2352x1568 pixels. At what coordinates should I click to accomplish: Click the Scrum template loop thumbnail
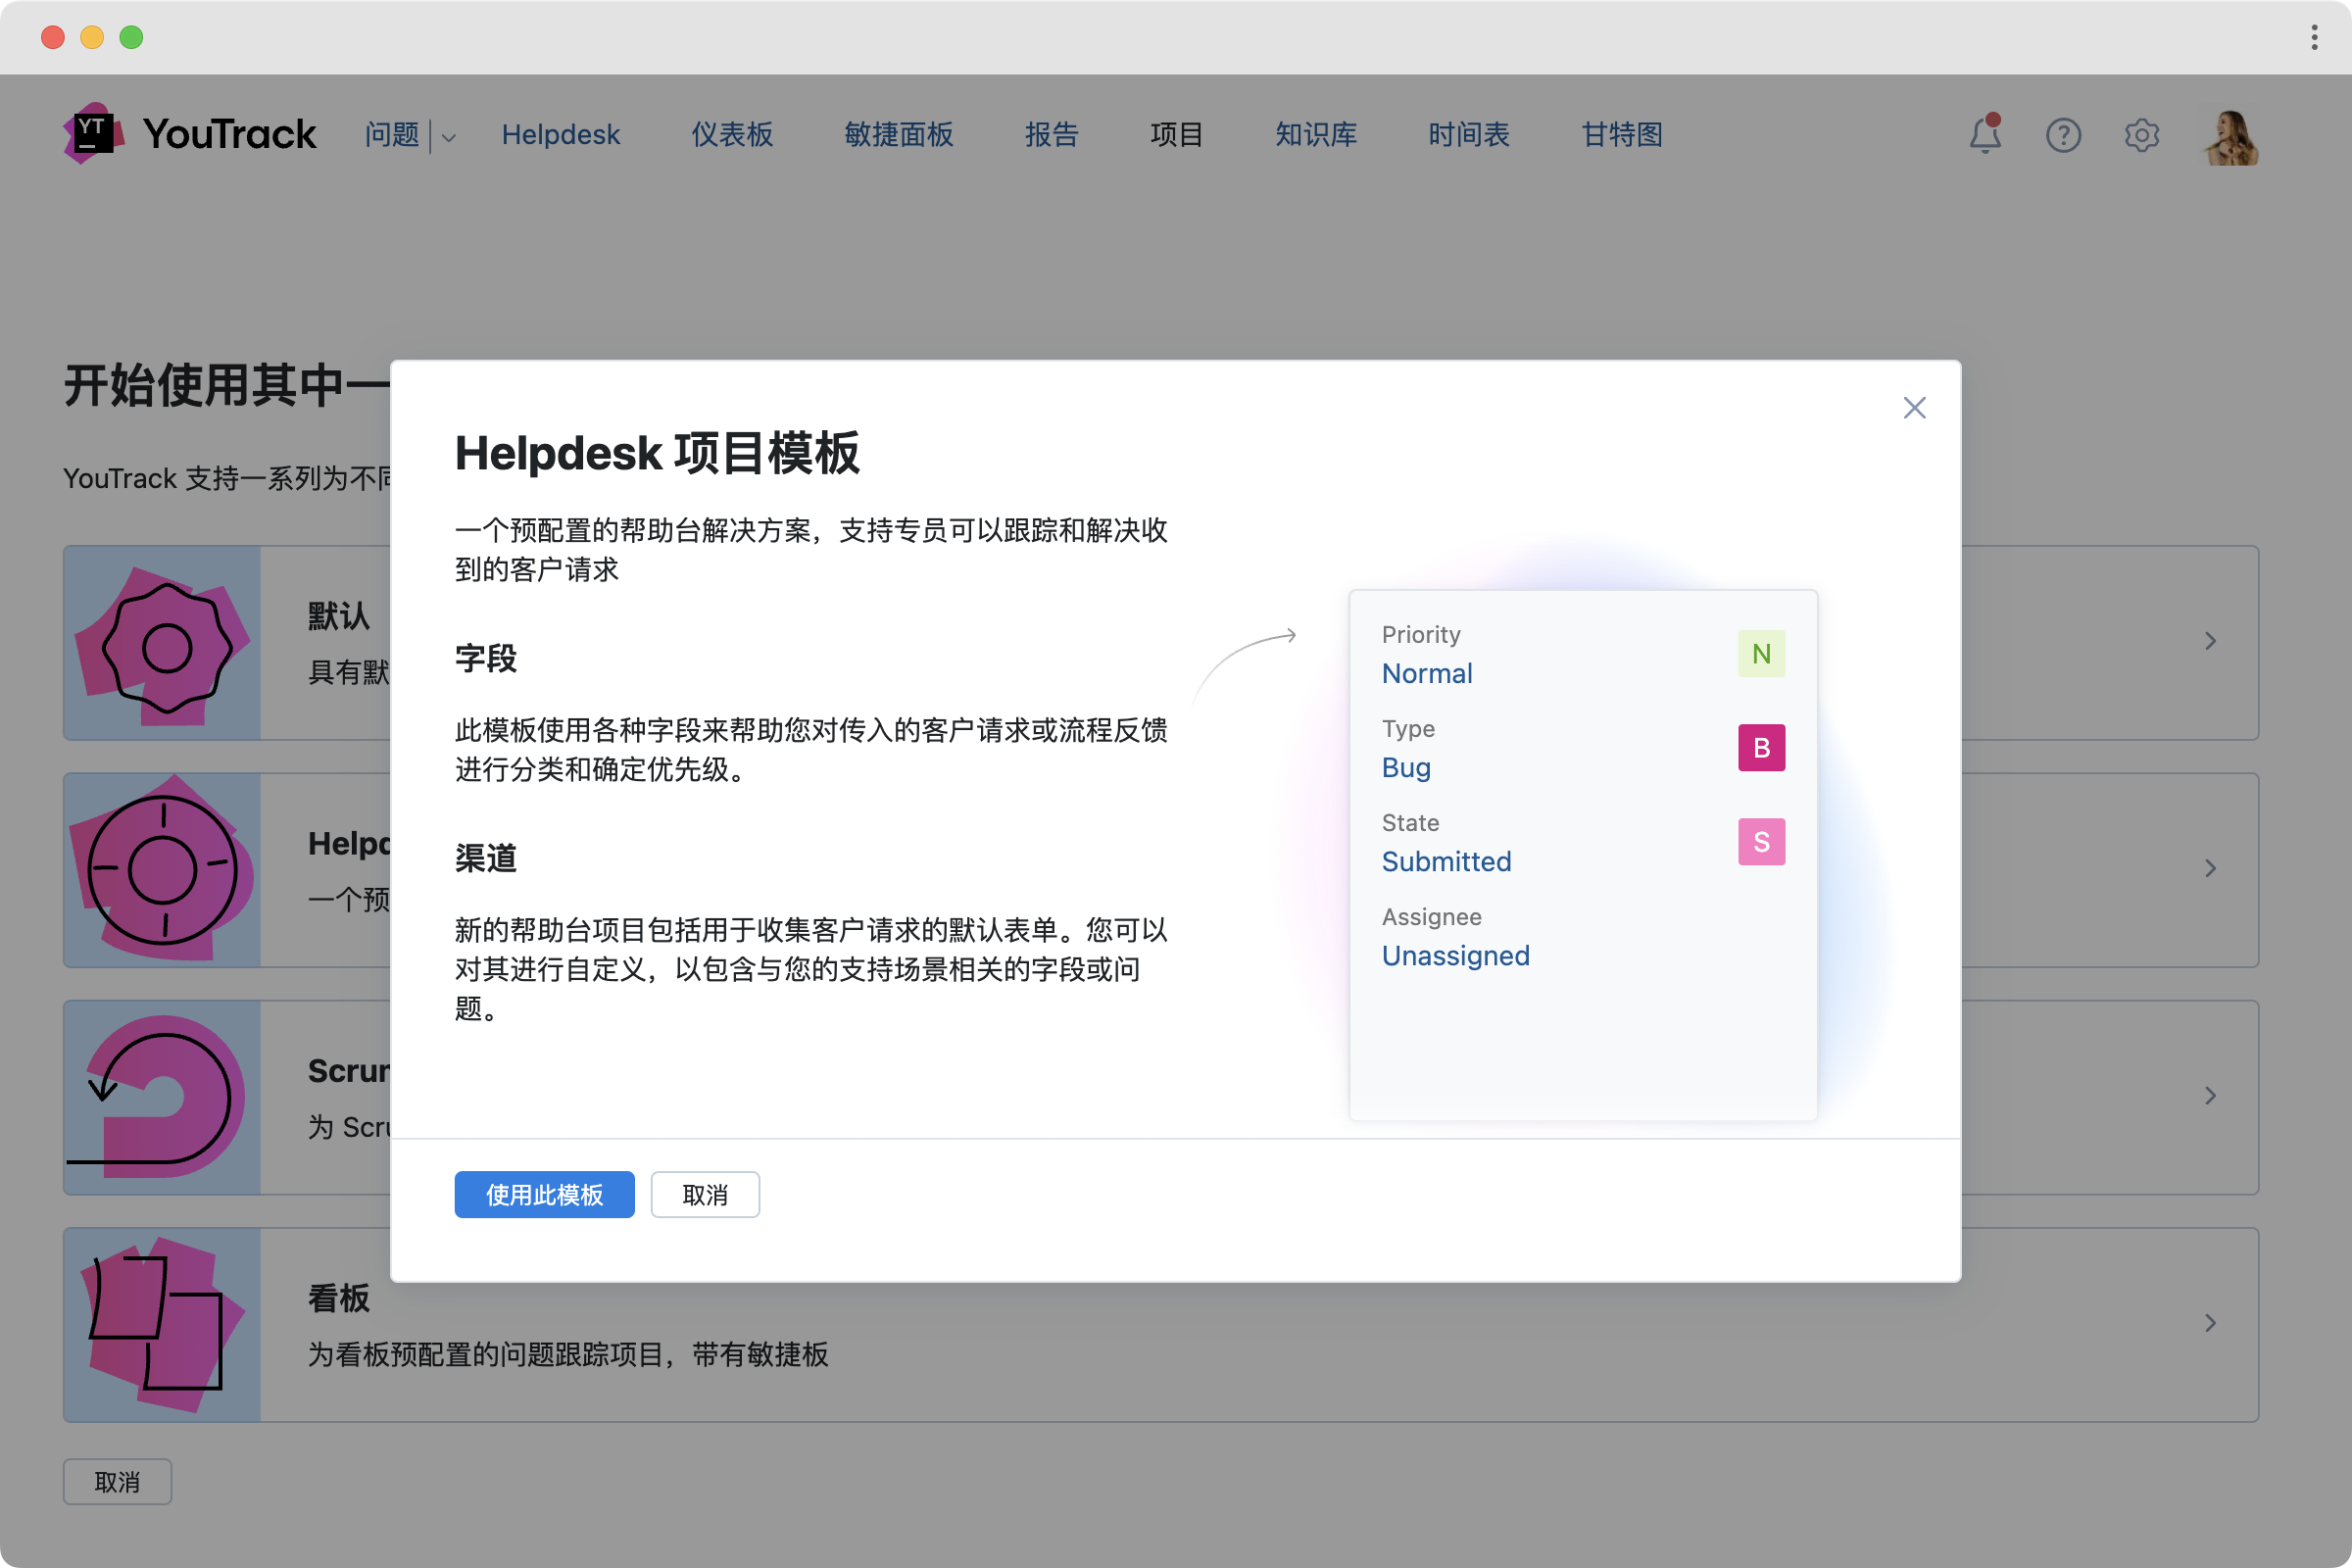163,1097
